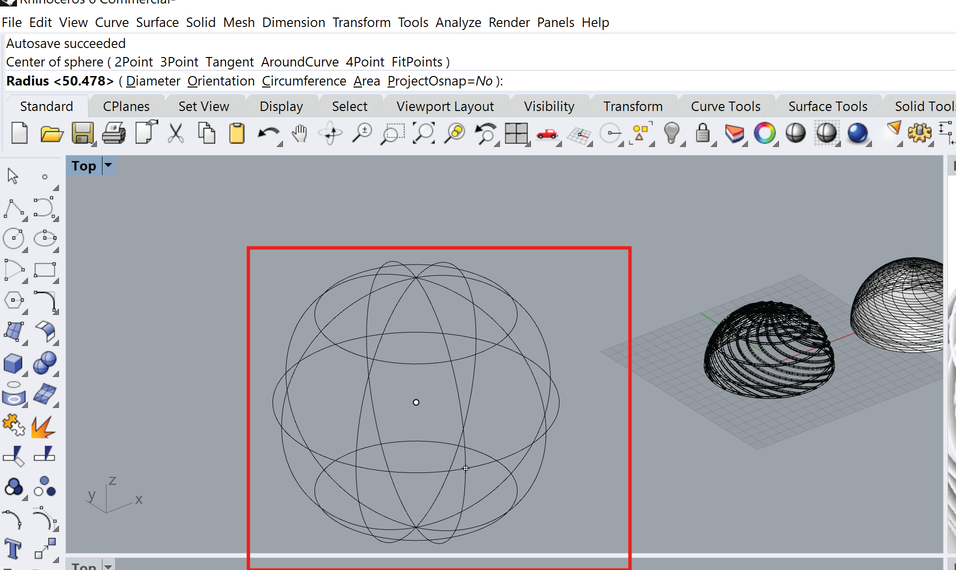Screen dimensions: 956x570
Task: Open the Dimension menu
Action: point(294,23)
